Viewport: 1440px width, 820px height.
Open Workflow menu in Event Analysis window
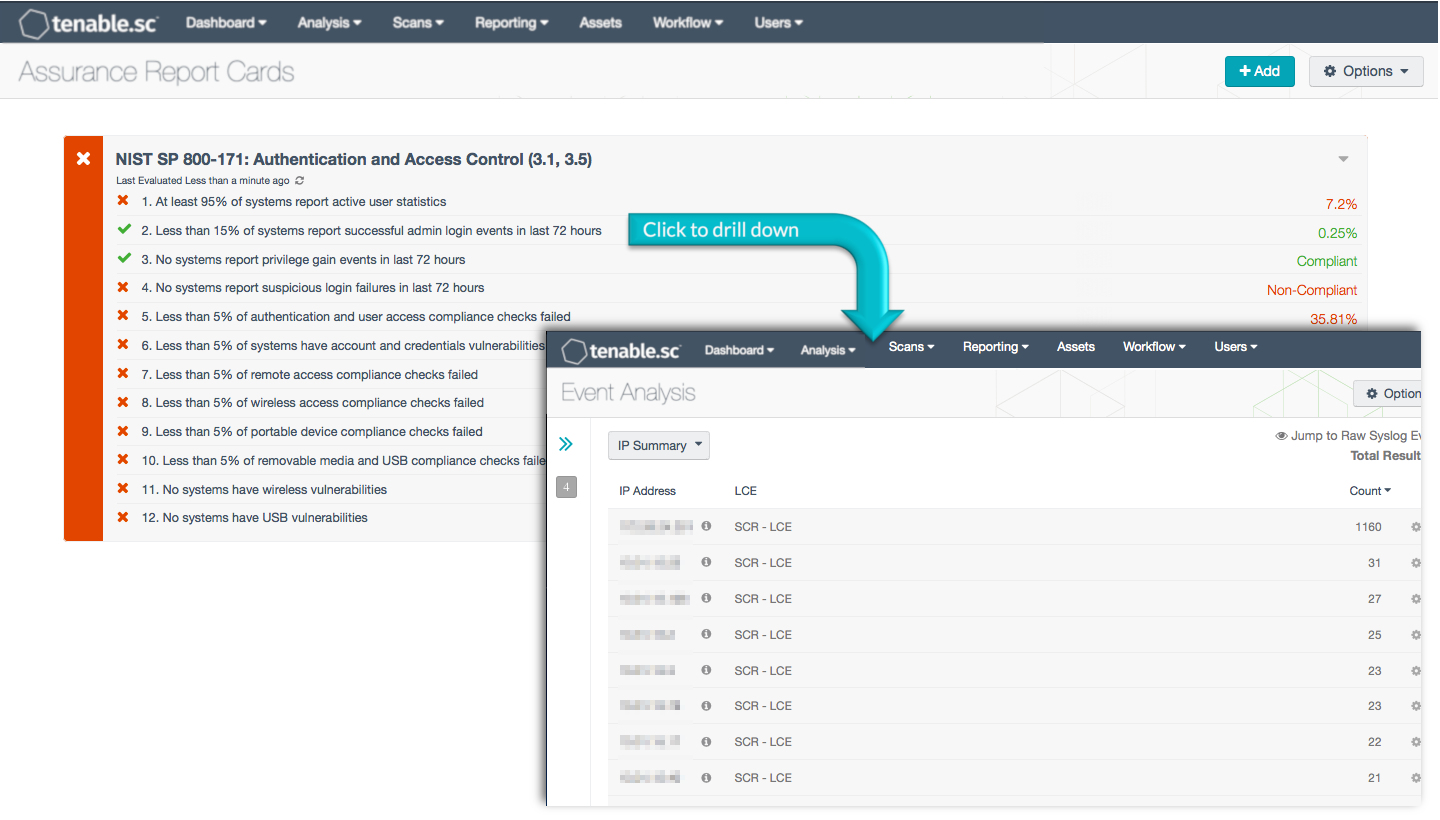coord(1154,347)
